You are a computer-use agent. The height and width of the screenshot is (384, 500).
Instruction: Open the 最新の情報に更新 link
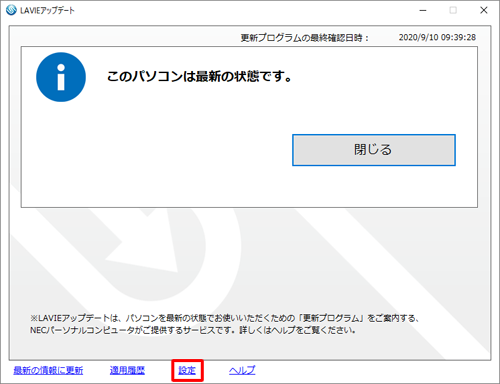point(48,370)
